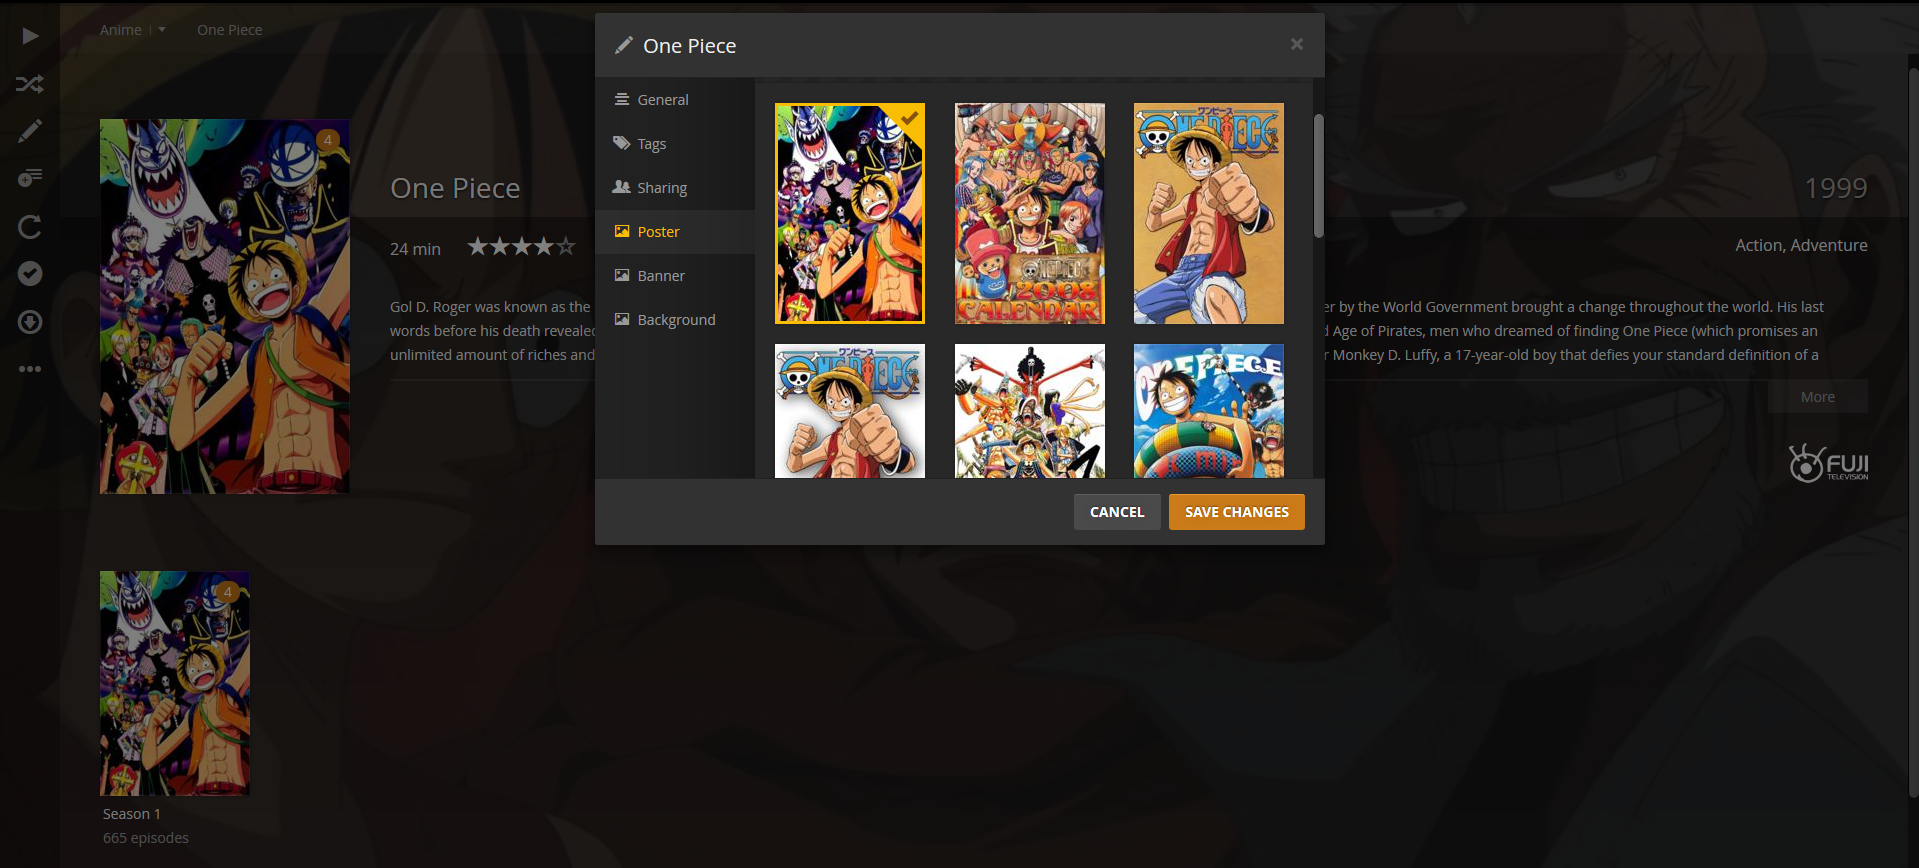Select the Poster tab
This screenshot has width=1919, height=868.
pyautogui.click(x=675, y=232)
